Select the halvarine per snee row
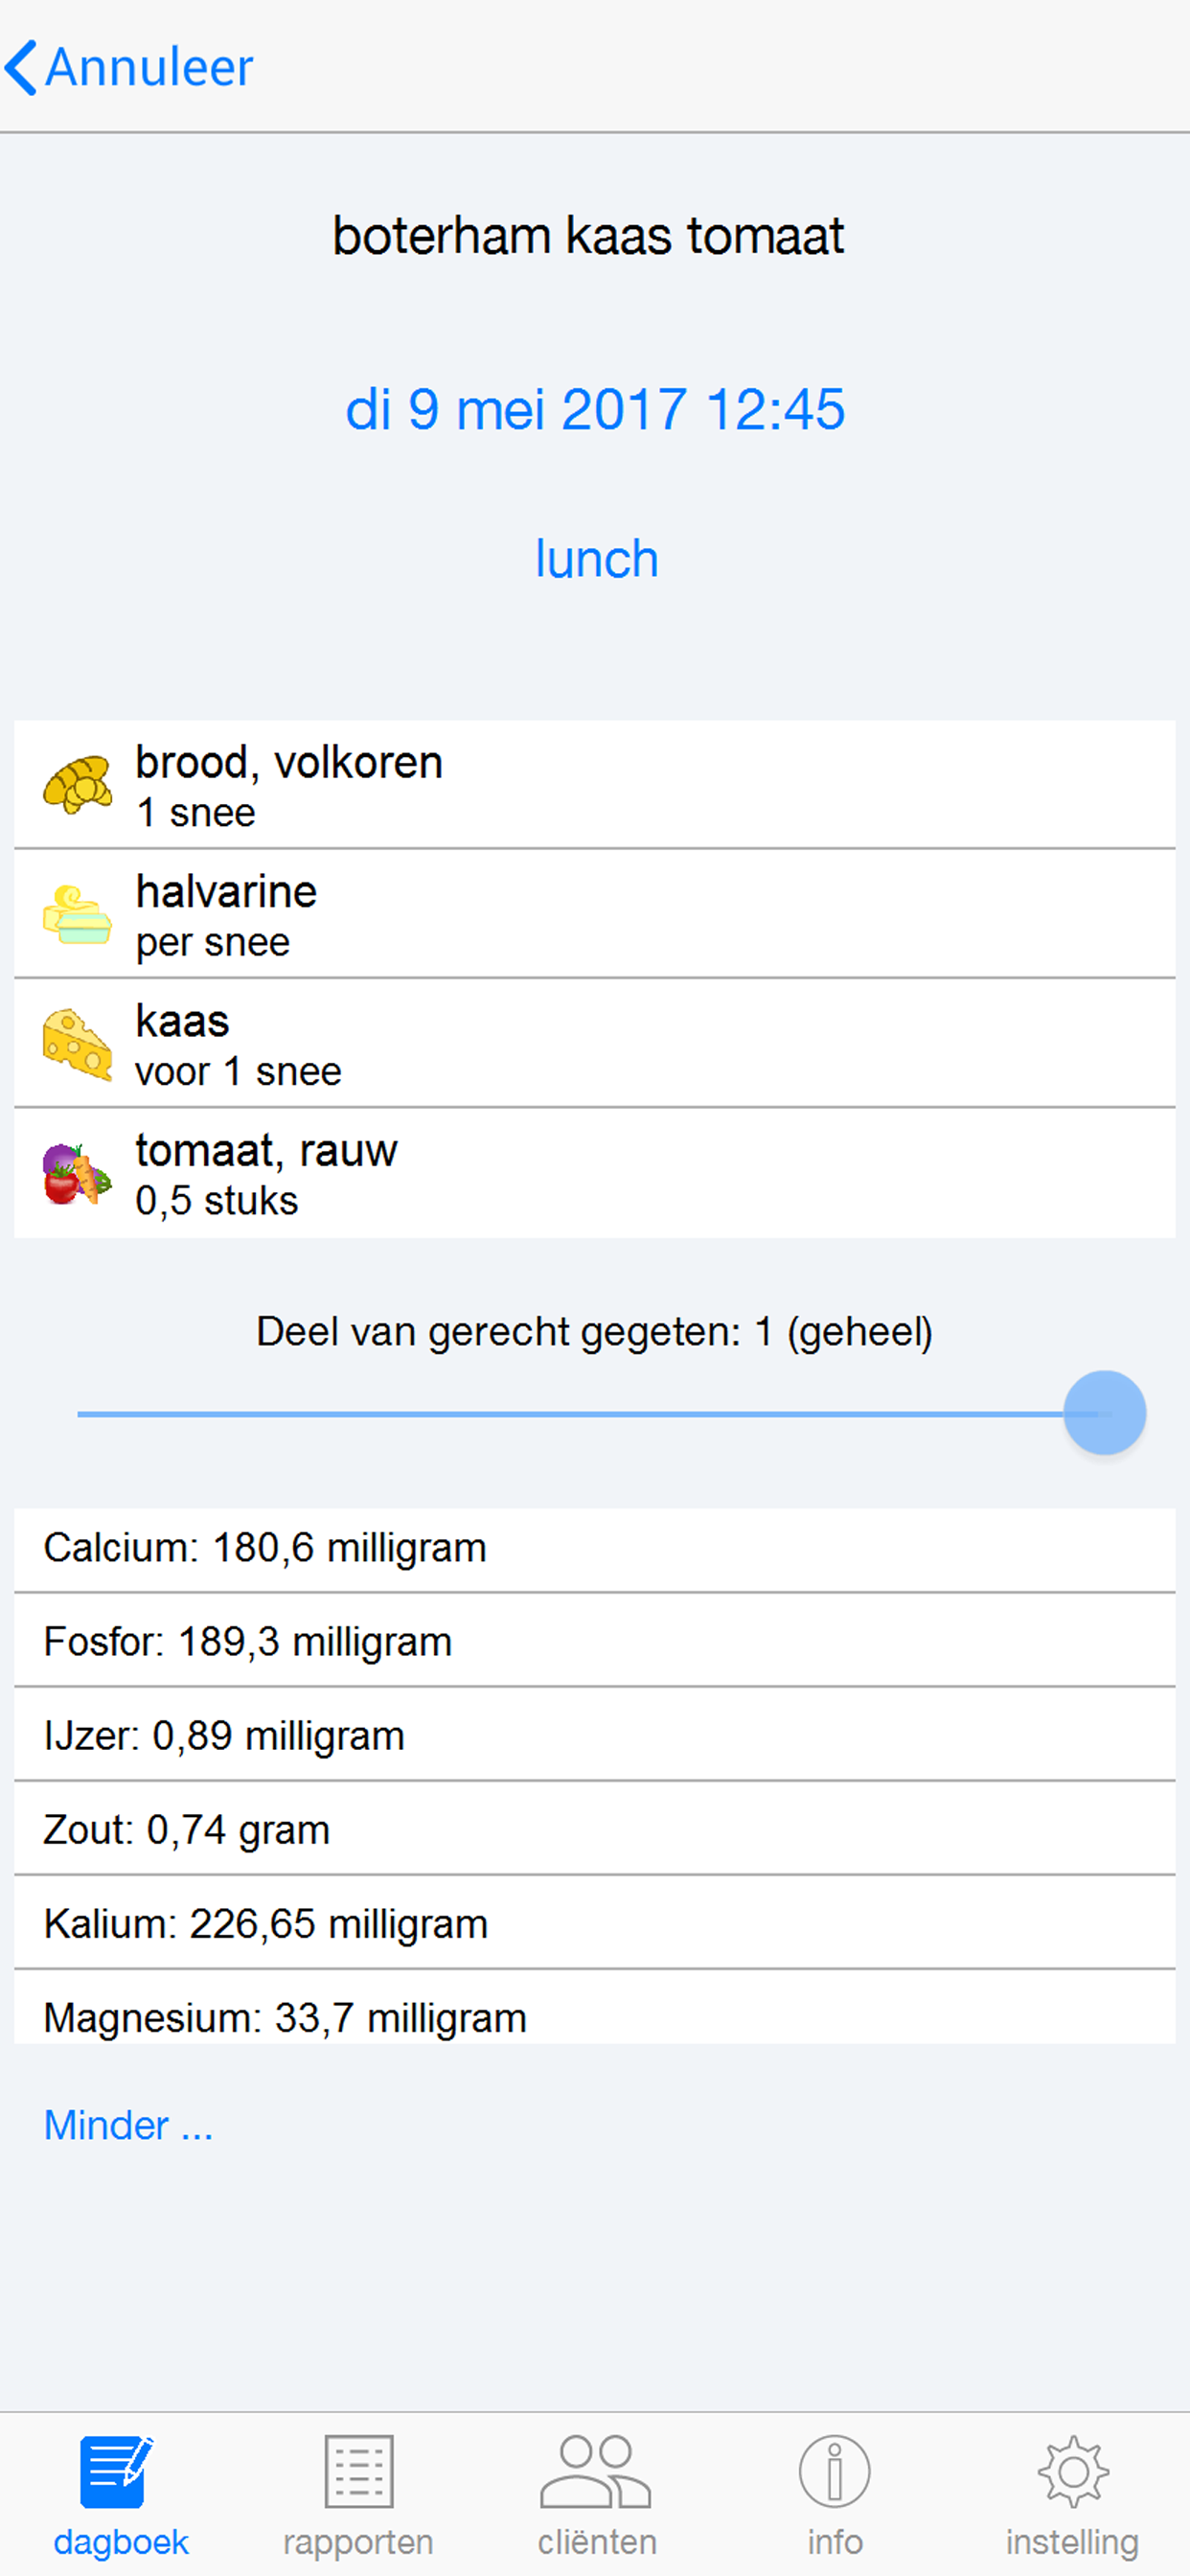 tap(595, 914)
